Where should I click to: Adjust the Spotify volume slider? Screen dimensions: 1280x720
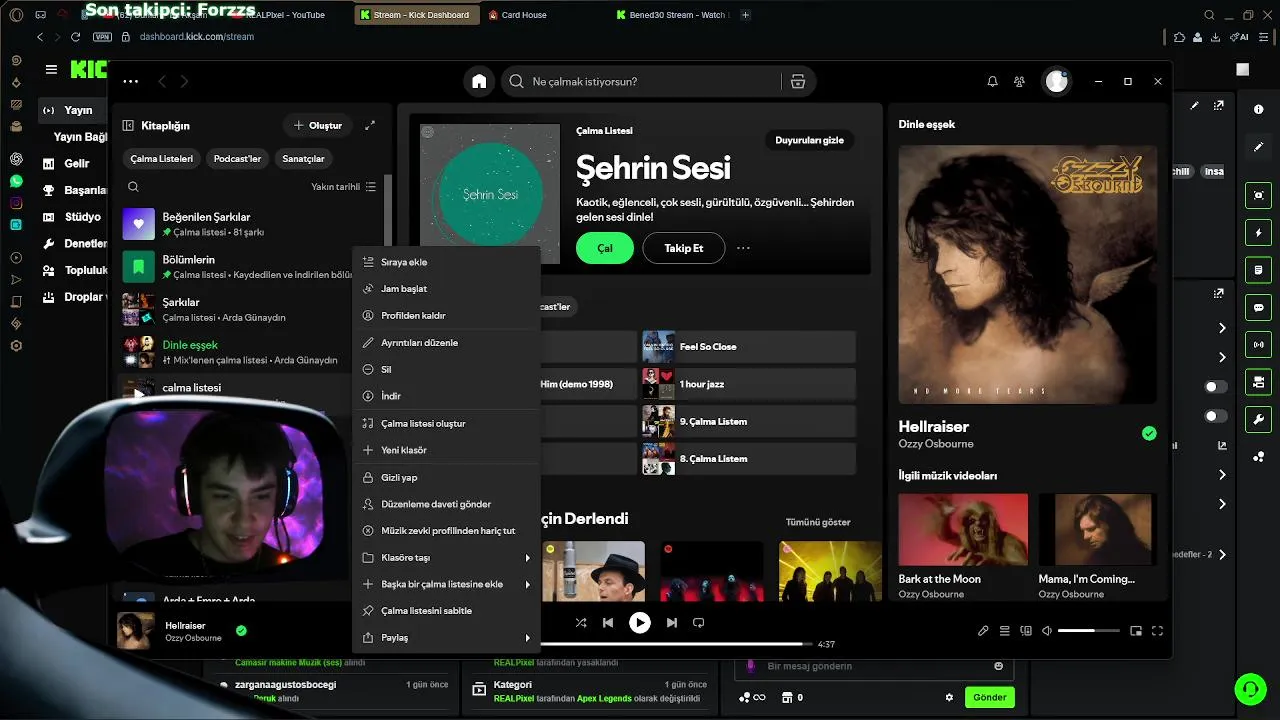[x=1089, y=631]
